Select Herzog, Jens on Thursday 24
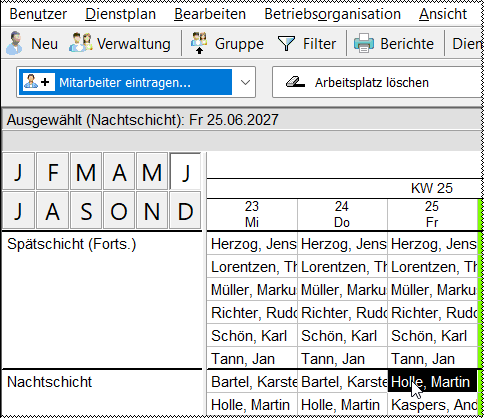 (342, 244)
